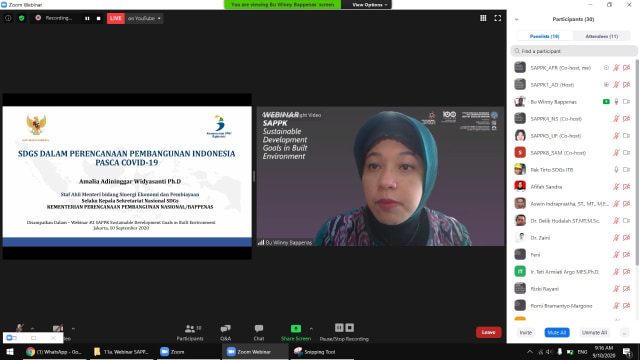Switch to the Attendees tab
Viewport: 640px width, 360px height.
(602, 36)
